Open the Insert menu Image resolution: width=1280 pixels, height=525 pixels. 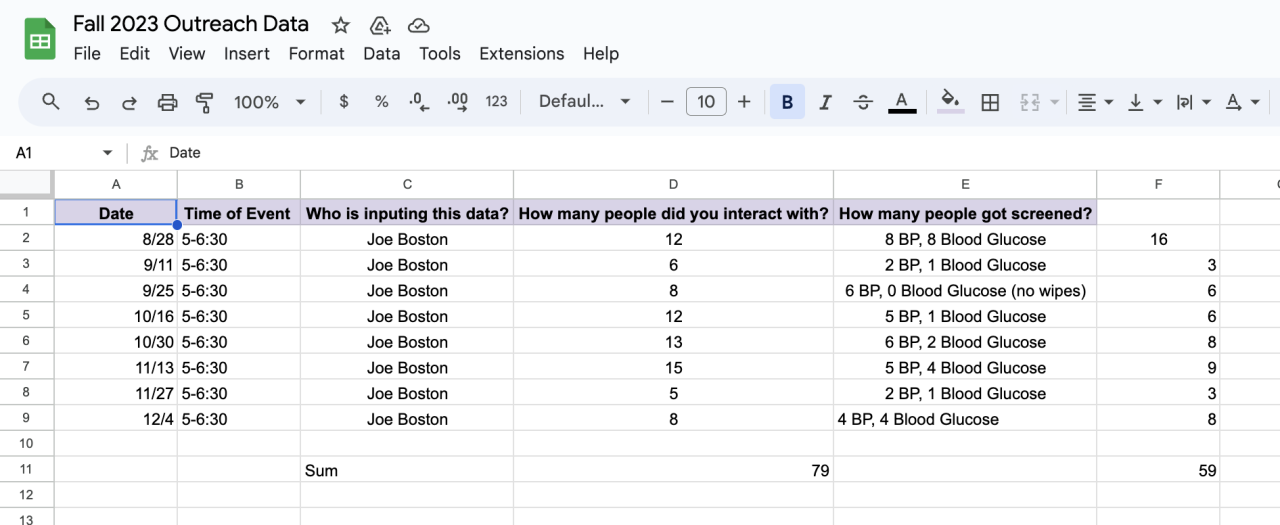247,54
